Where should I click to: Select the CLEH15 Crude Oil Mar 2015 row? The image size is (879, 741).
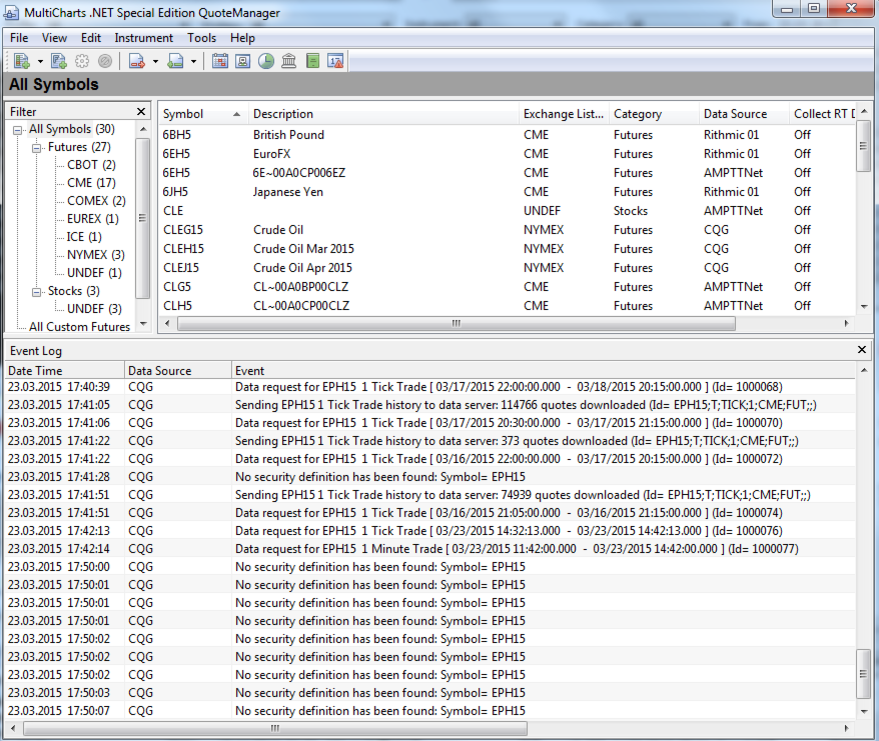[x=507, y=249]
